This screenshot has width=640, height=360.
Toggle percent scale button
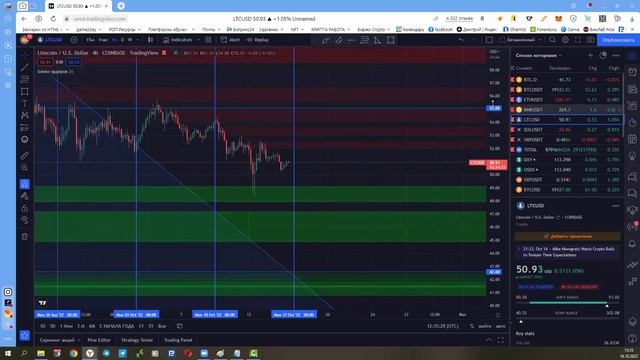coord(472,326)
